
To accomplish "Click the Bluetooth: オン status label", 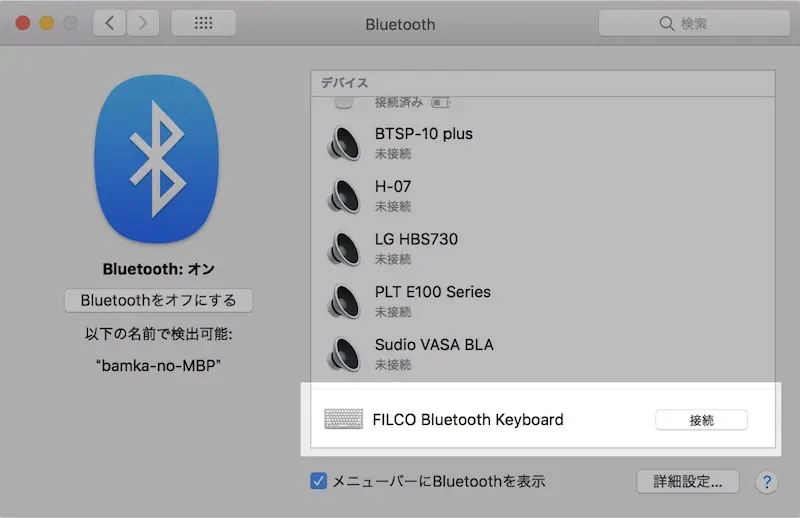I will [159, 269].
